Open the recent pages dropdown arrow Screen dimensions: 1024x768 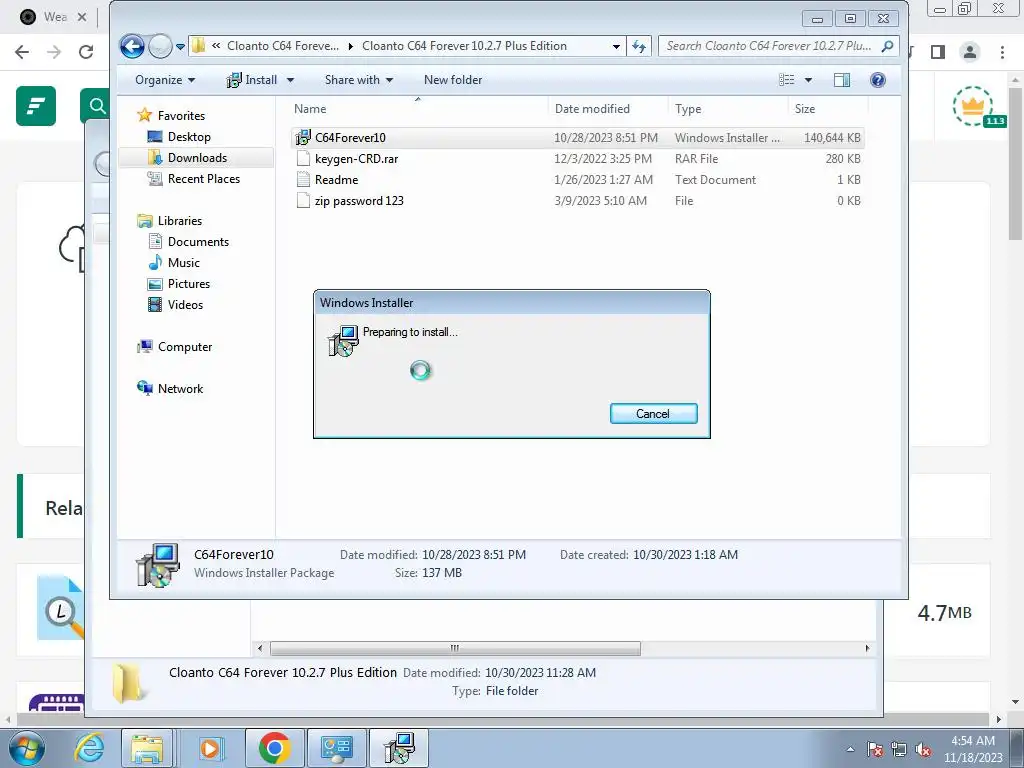[180, 46]
